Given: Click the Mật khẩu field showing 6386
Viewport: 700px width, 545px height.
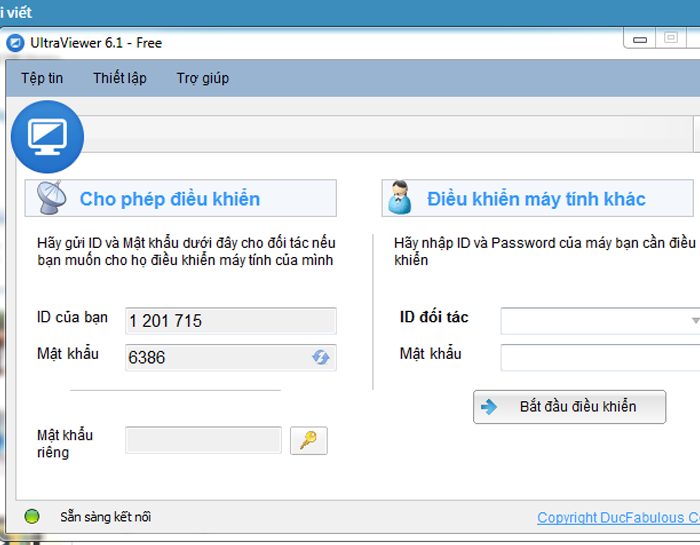Looking at the screenshot, I should click(x=231, y=358).
